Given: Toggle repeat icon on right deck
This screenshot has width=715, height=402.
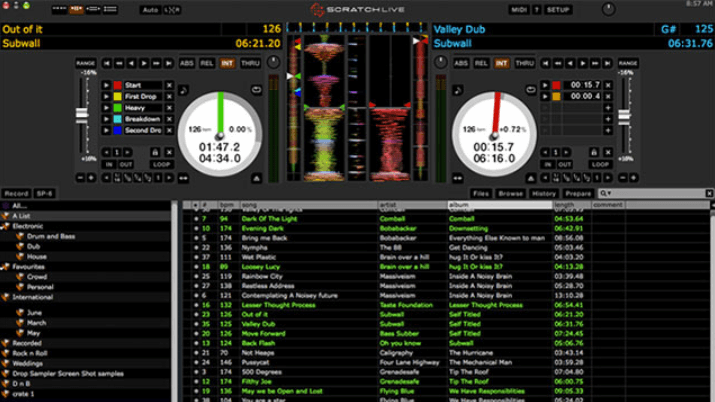Looking at the screenshot, I should tap(530, 90).
